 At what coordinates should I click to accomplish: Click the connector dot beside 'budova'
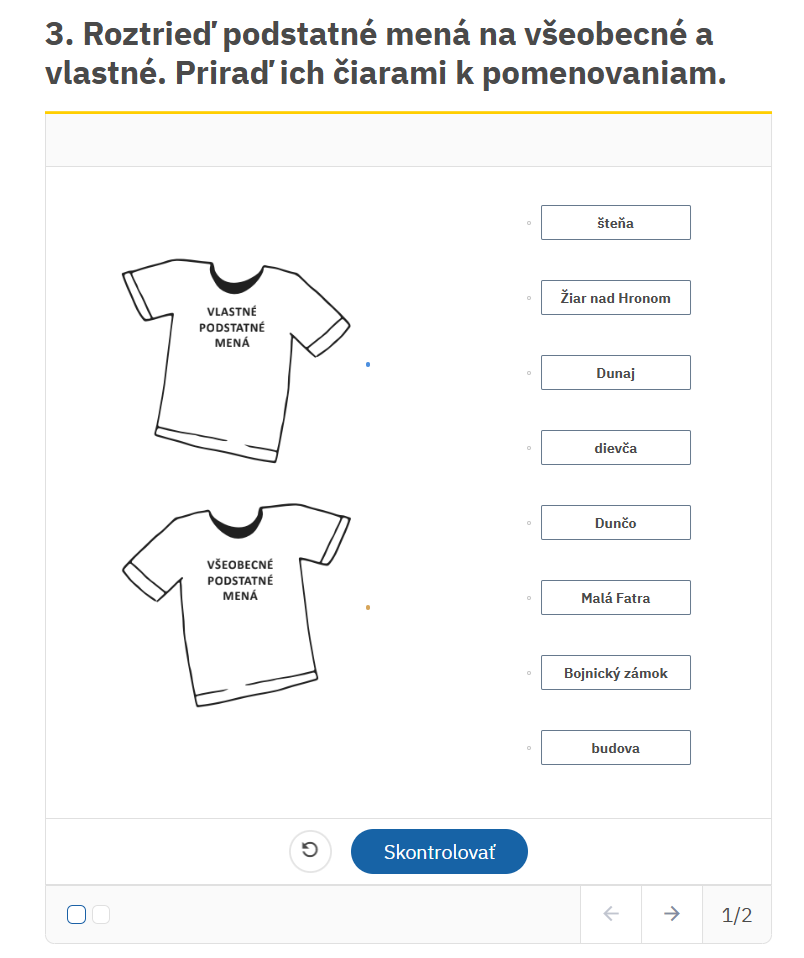[x=529, y=748]
